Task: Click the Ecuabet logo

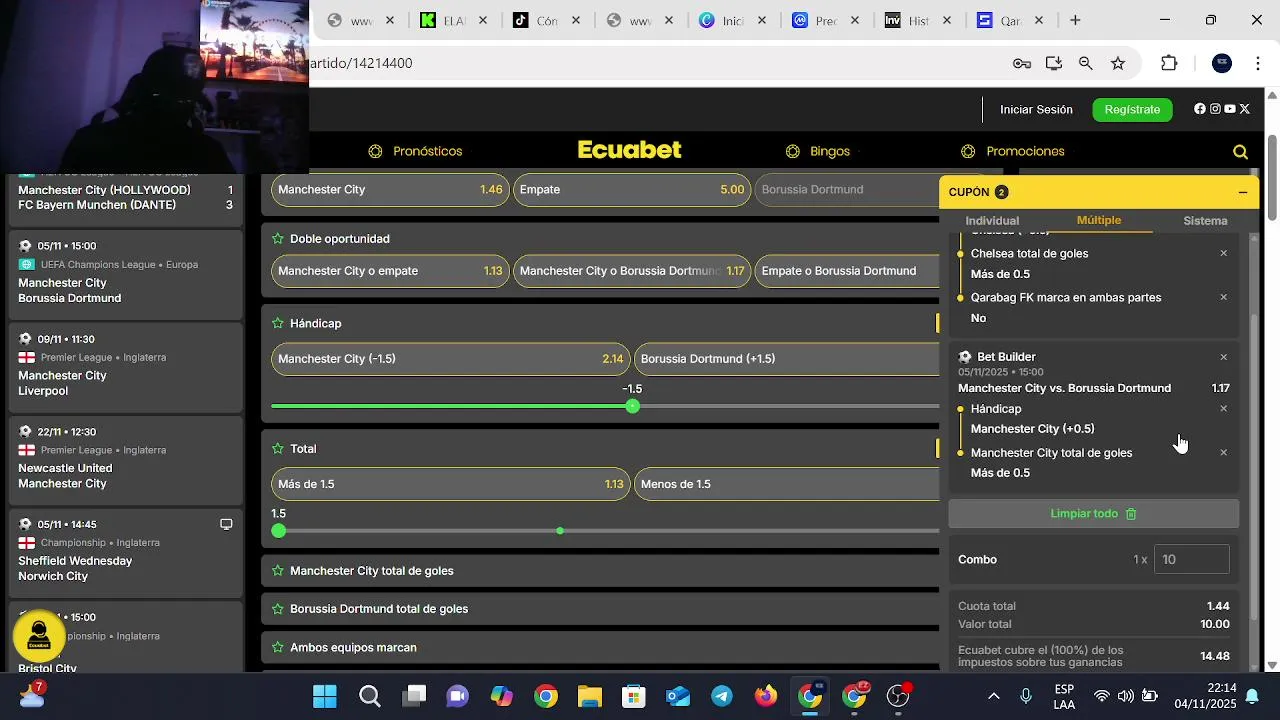Action: 629,150
